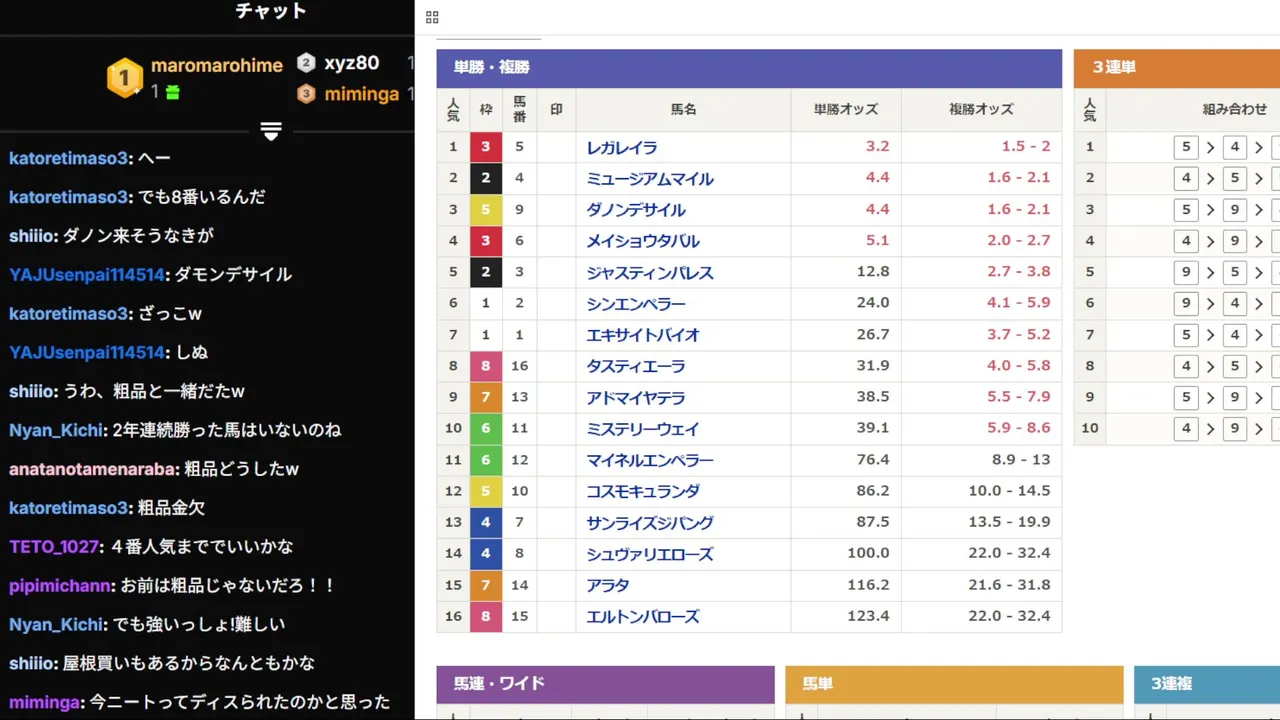Open horse ダノンデサイル link

pyautogui.click(x=636, y=210)
